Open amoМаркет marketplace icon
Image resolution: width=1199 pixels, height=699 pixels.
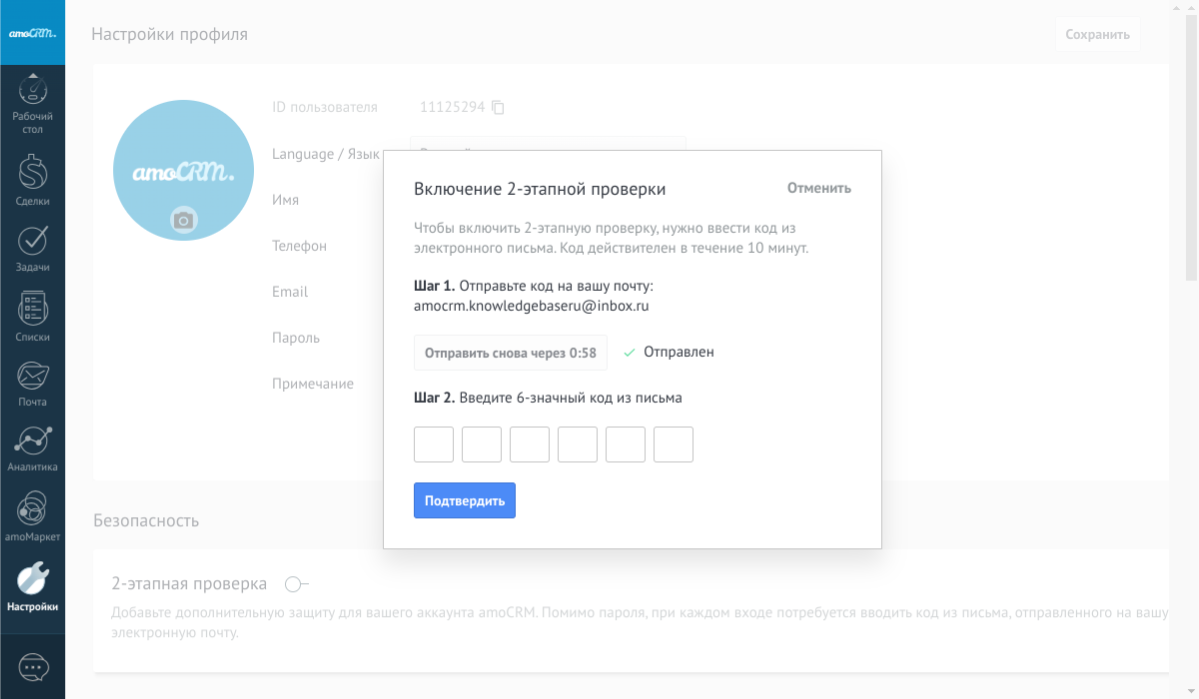32,508
